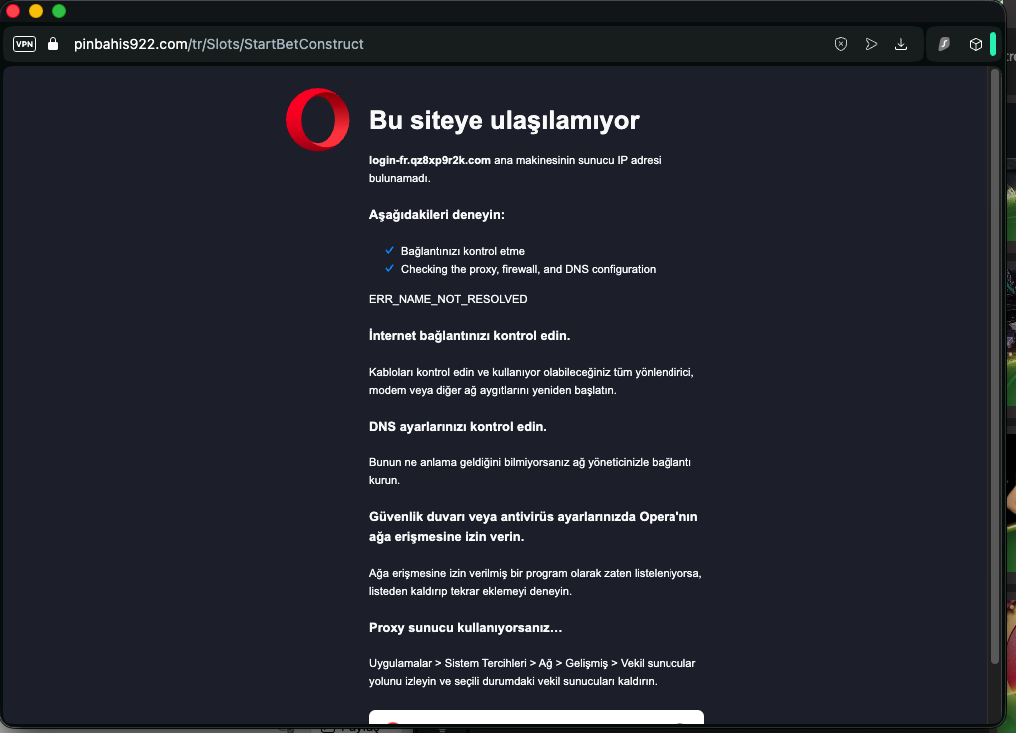Image resolution: width=1016 pixels, height=733 pixels.
Task: Click the red close window button
Action: [x=13, y=11]
